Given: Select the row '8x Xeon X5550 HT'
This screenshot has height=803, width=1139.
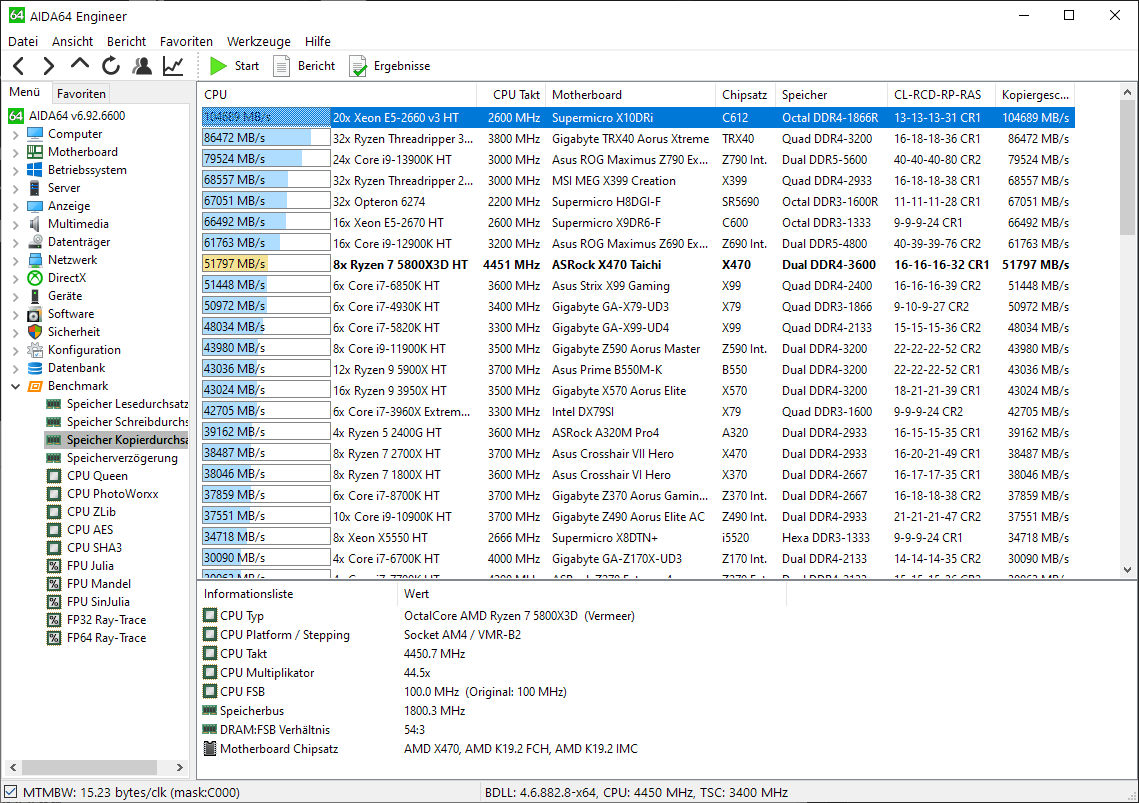Looking at the screenshot, I should 639,538.
